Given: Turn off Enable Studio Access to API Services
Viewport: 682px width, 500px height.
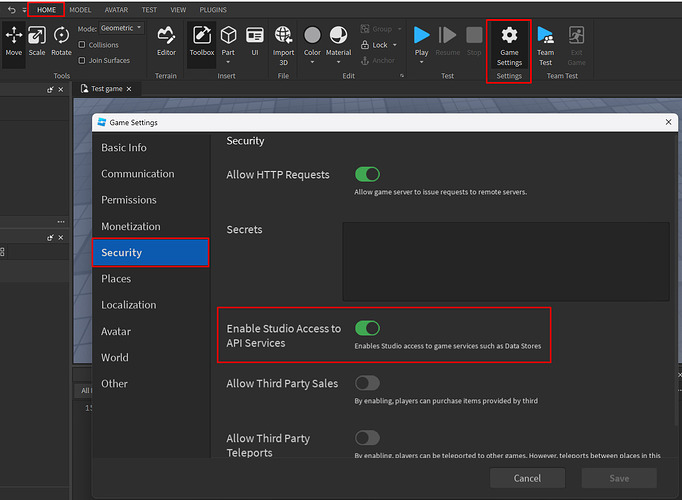Looking at the screenshot, I should [367, 328].
